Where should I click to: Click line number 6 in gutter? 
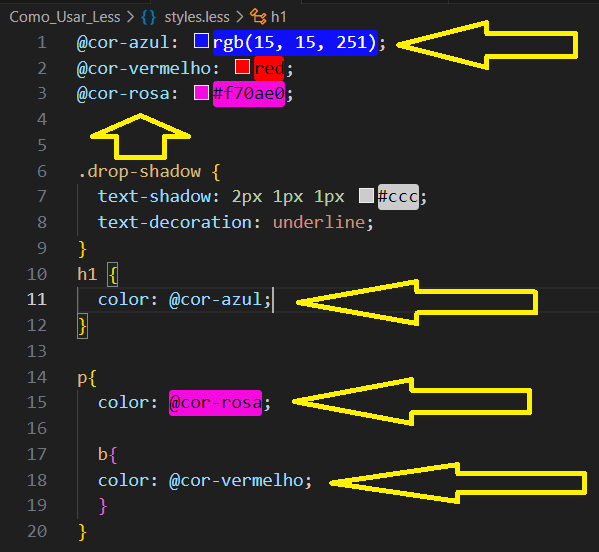(42, 171)
